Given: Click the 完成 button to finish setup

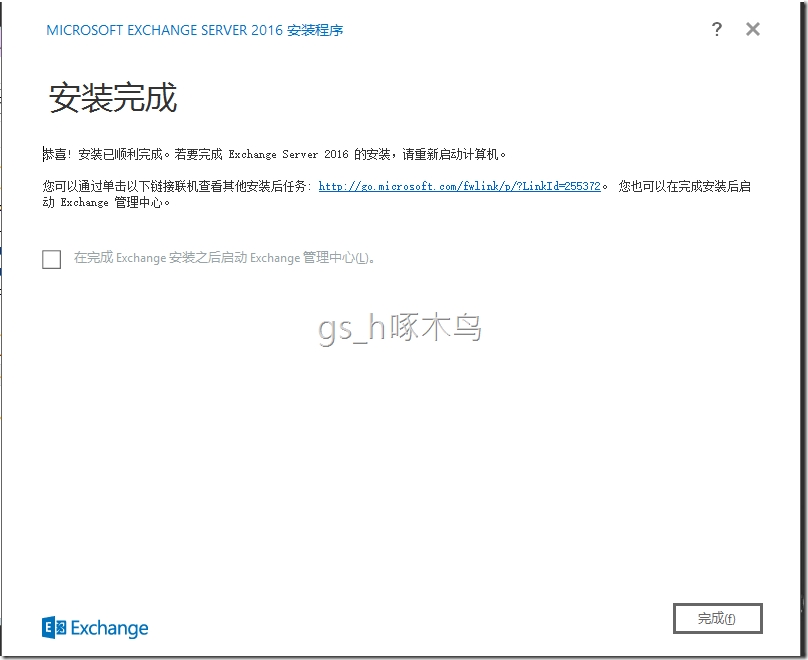Looking at the screenshot, I should [x=718, y=618].
